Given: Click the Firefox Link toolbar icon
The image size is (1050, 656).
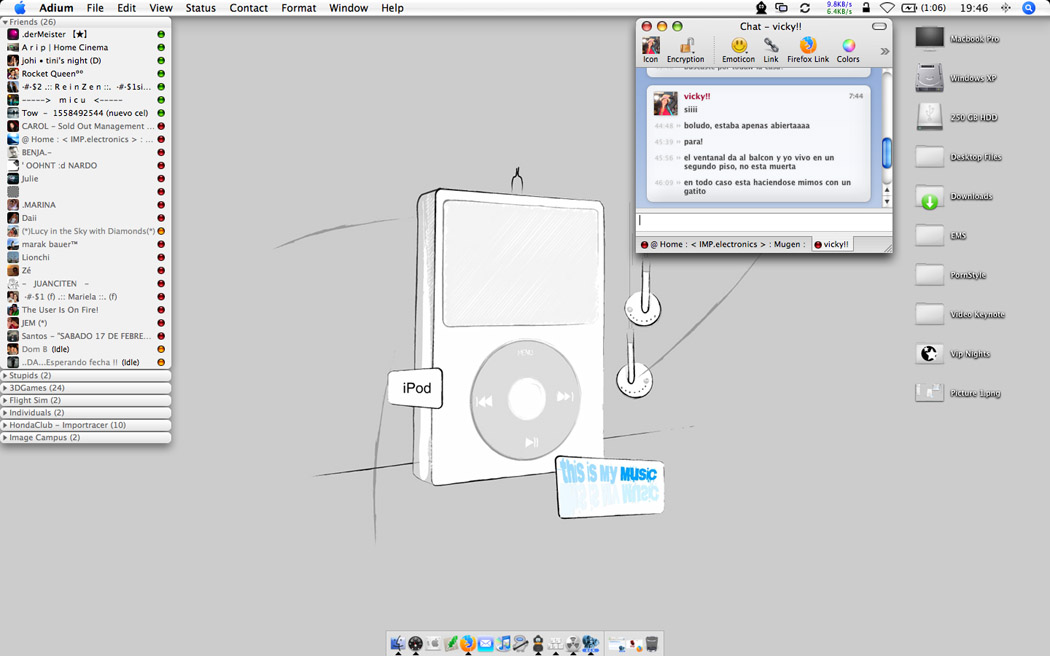Looking at the screenshot, I should 808,50.
